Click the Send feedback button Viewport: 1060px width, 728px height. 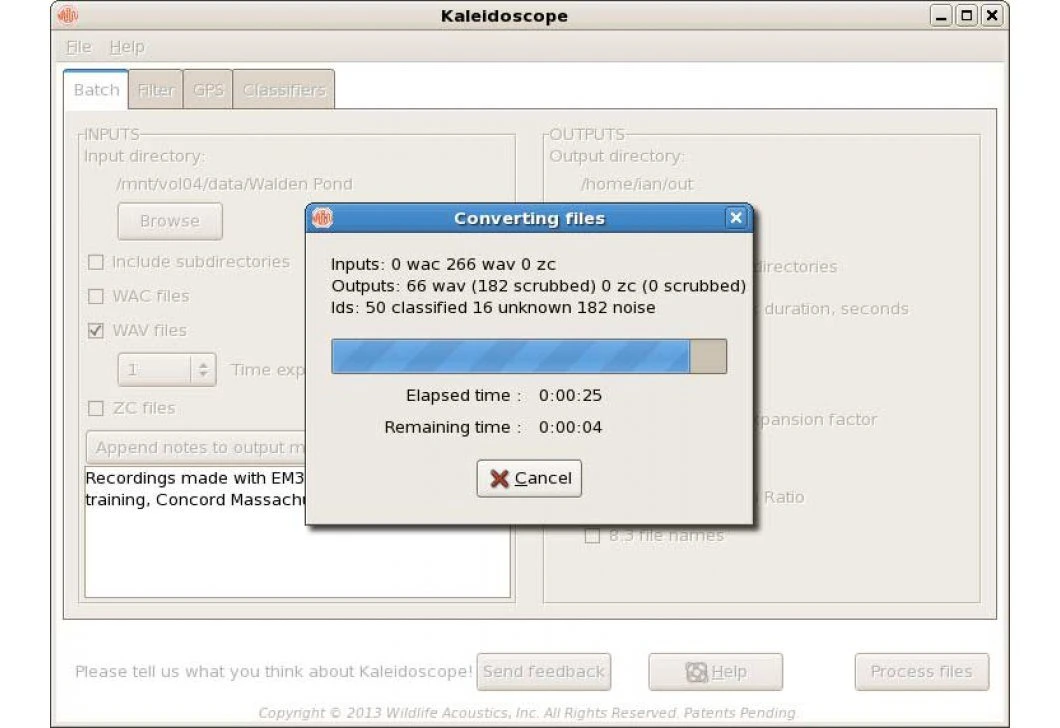click(544, 671)
